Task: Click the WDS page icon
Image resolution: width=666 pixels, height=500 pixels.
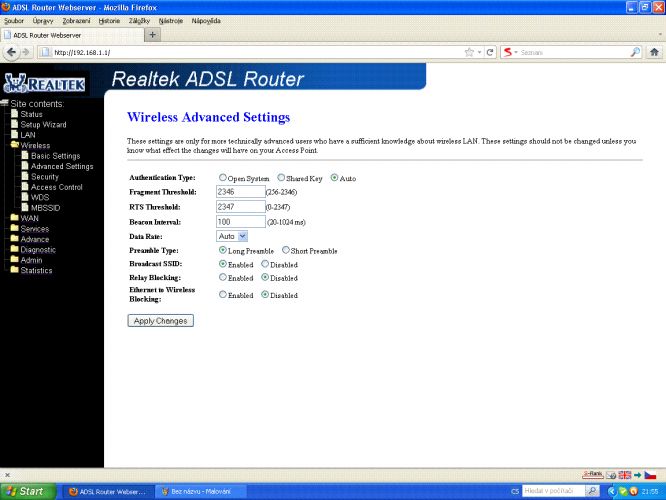Action: click(25, 197)
